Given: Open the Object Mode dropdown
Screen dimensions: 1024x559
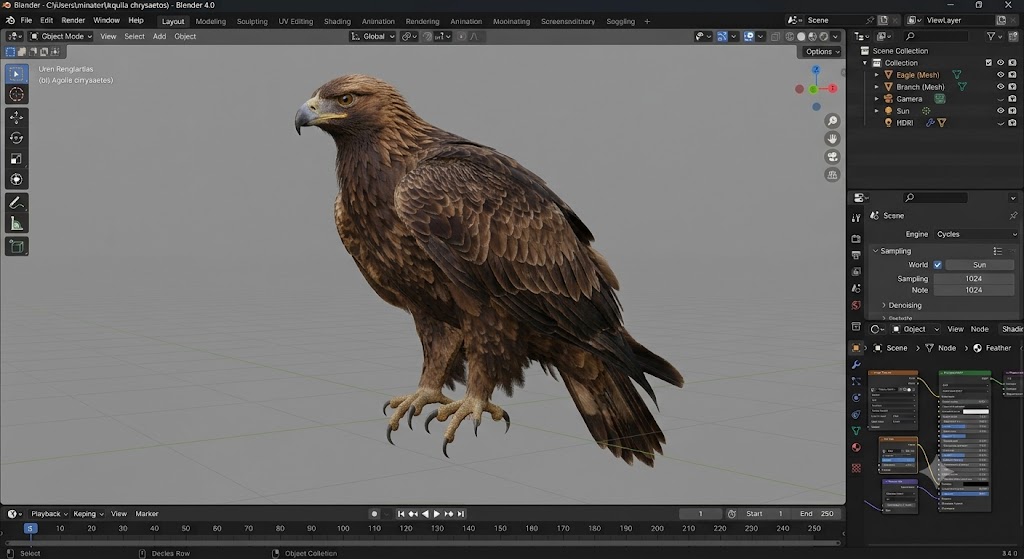Looking at the screenshot, I should [x=61, y=37].
